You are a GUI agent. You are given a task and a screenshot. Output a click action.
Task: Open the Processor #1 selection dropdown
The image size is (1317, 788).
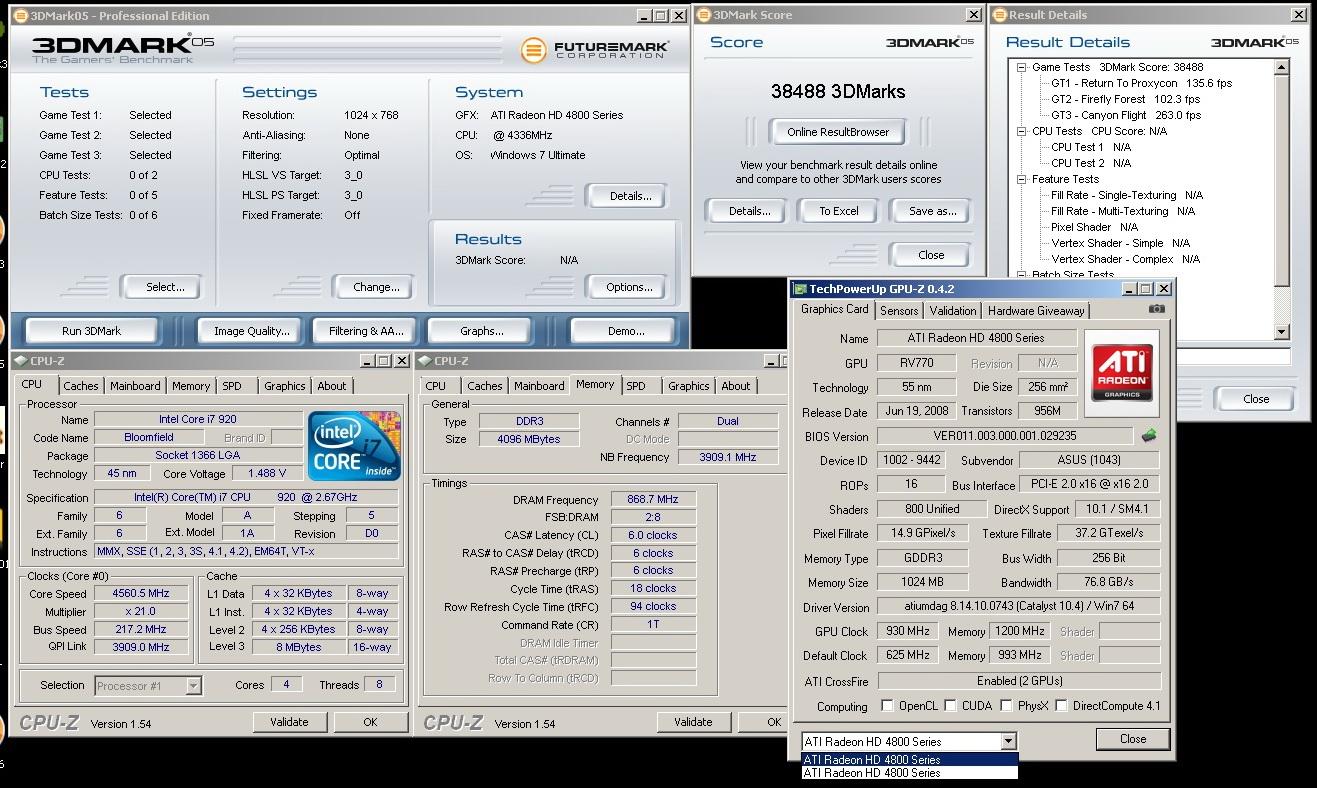click(193, 685)
